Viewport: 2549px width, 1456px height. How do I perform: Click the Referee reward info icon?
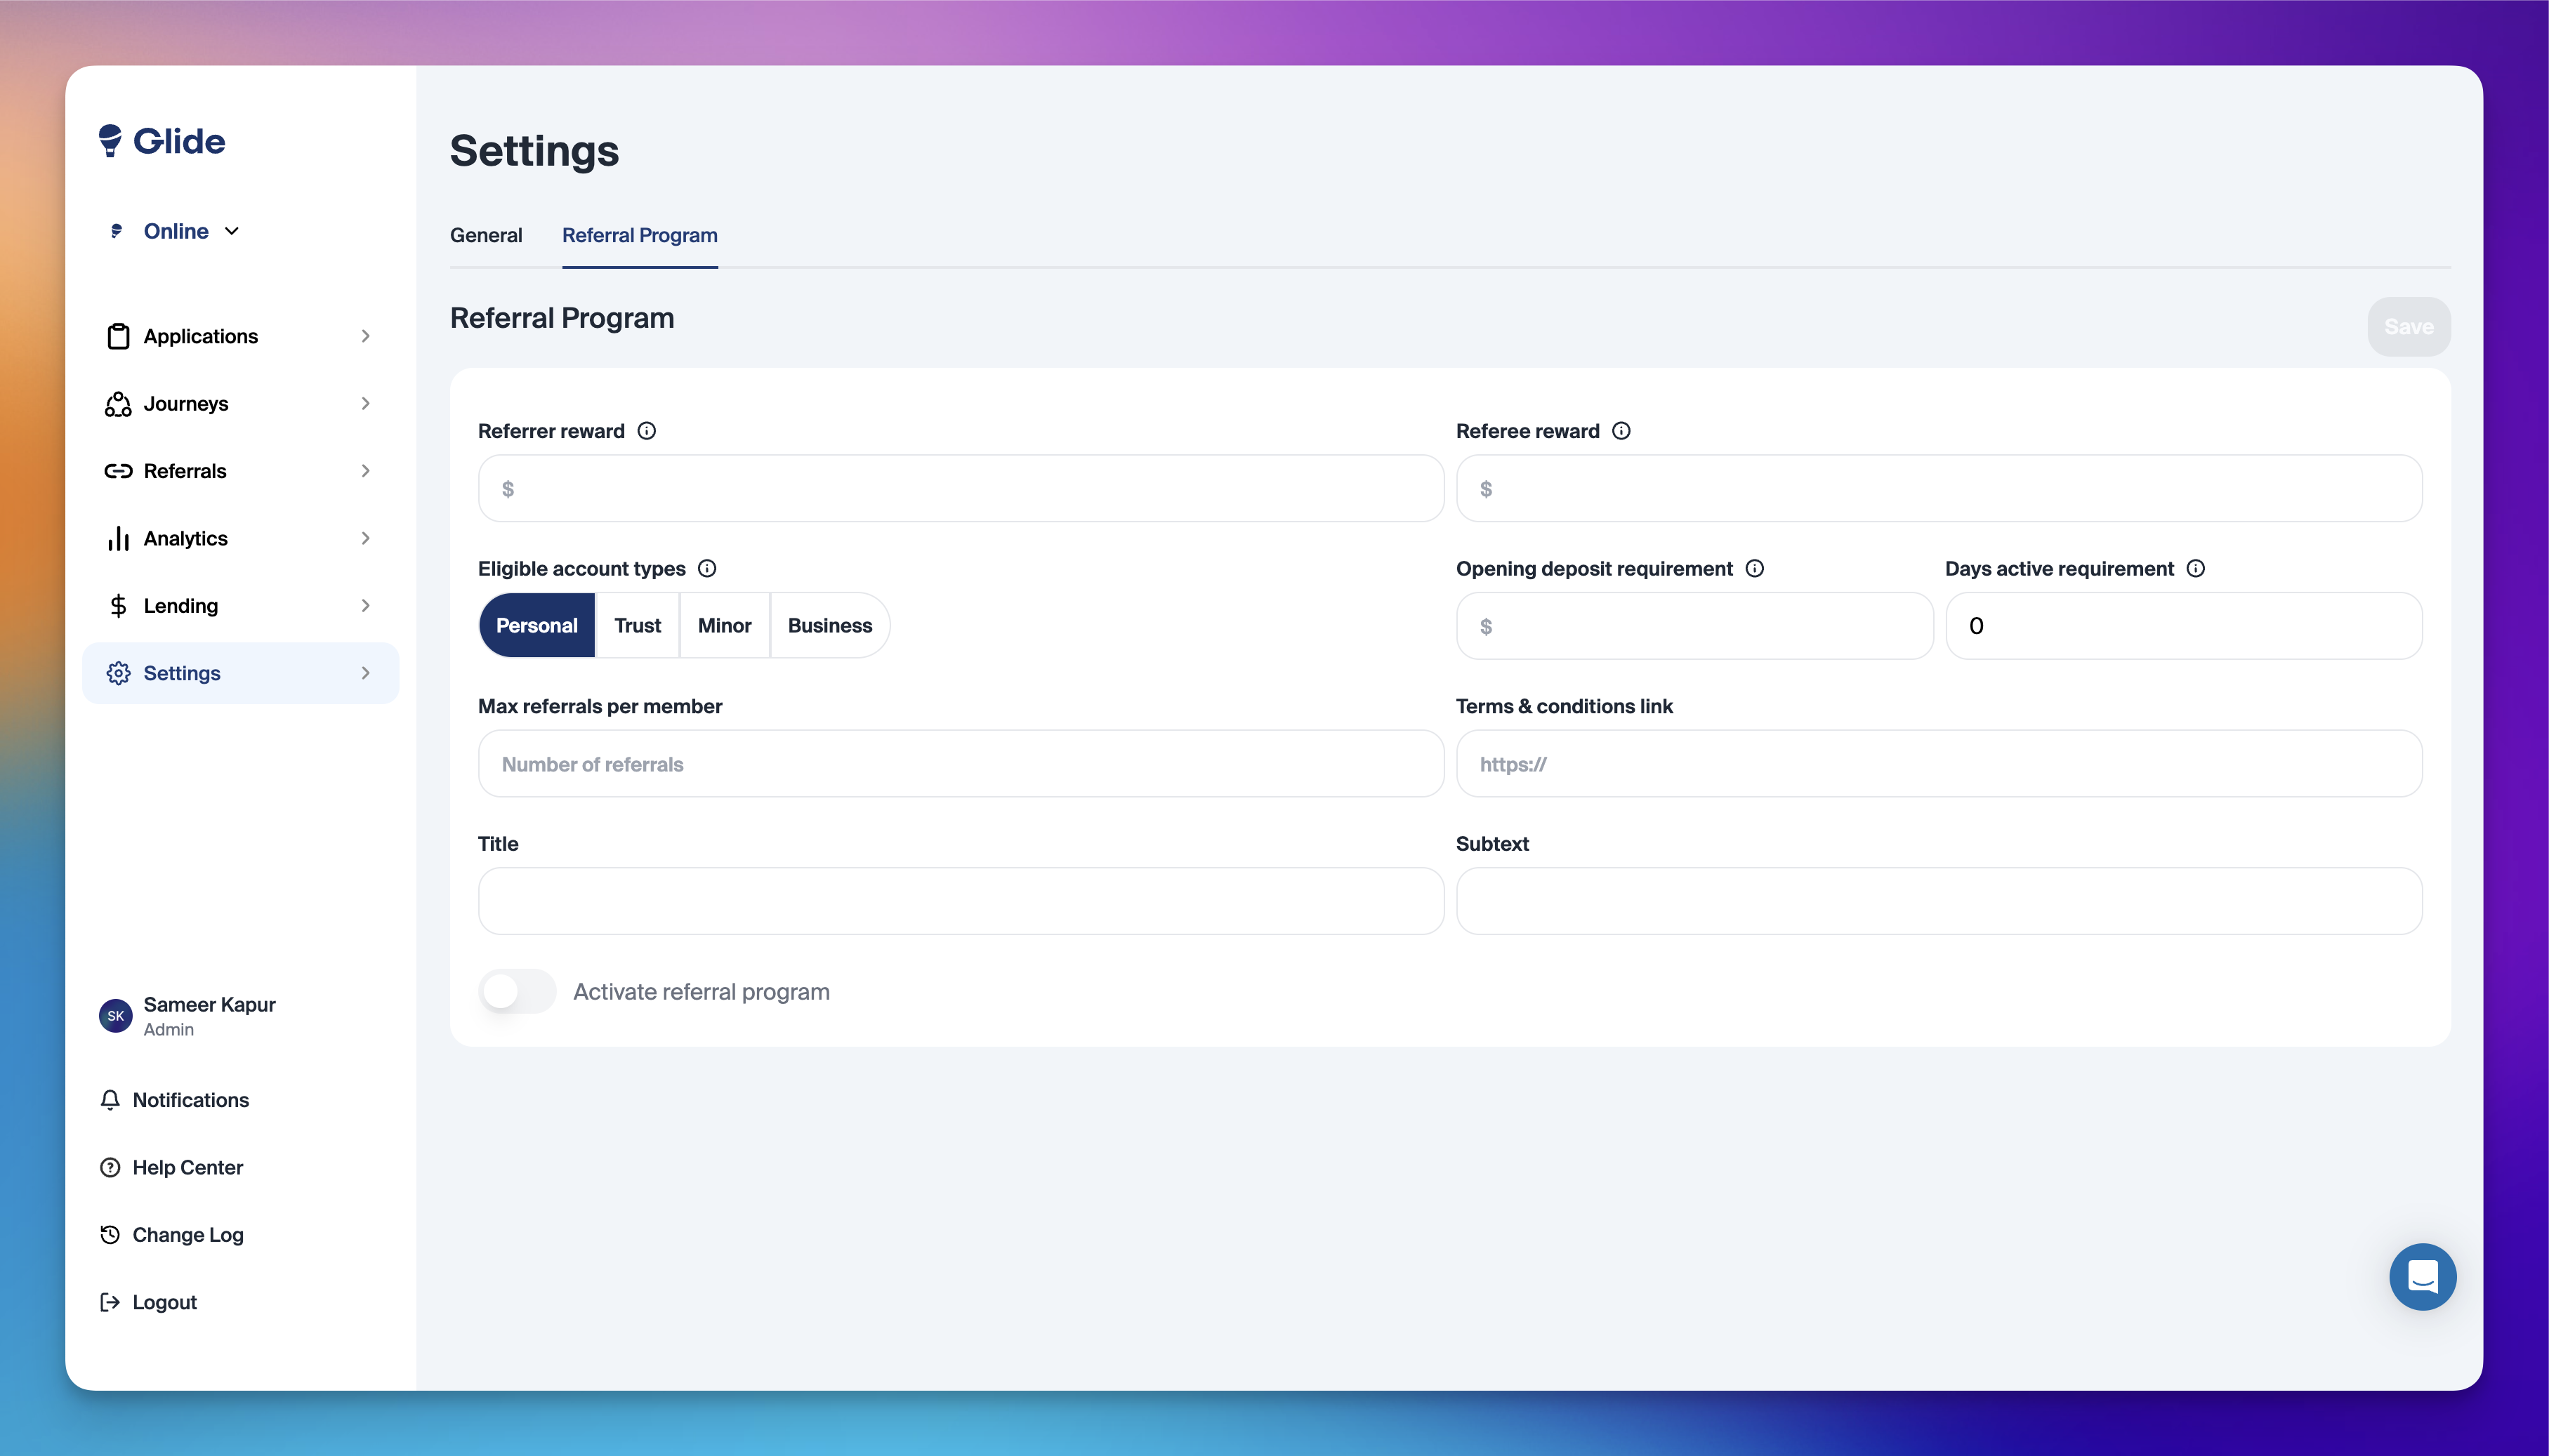tap(1621, 431)
